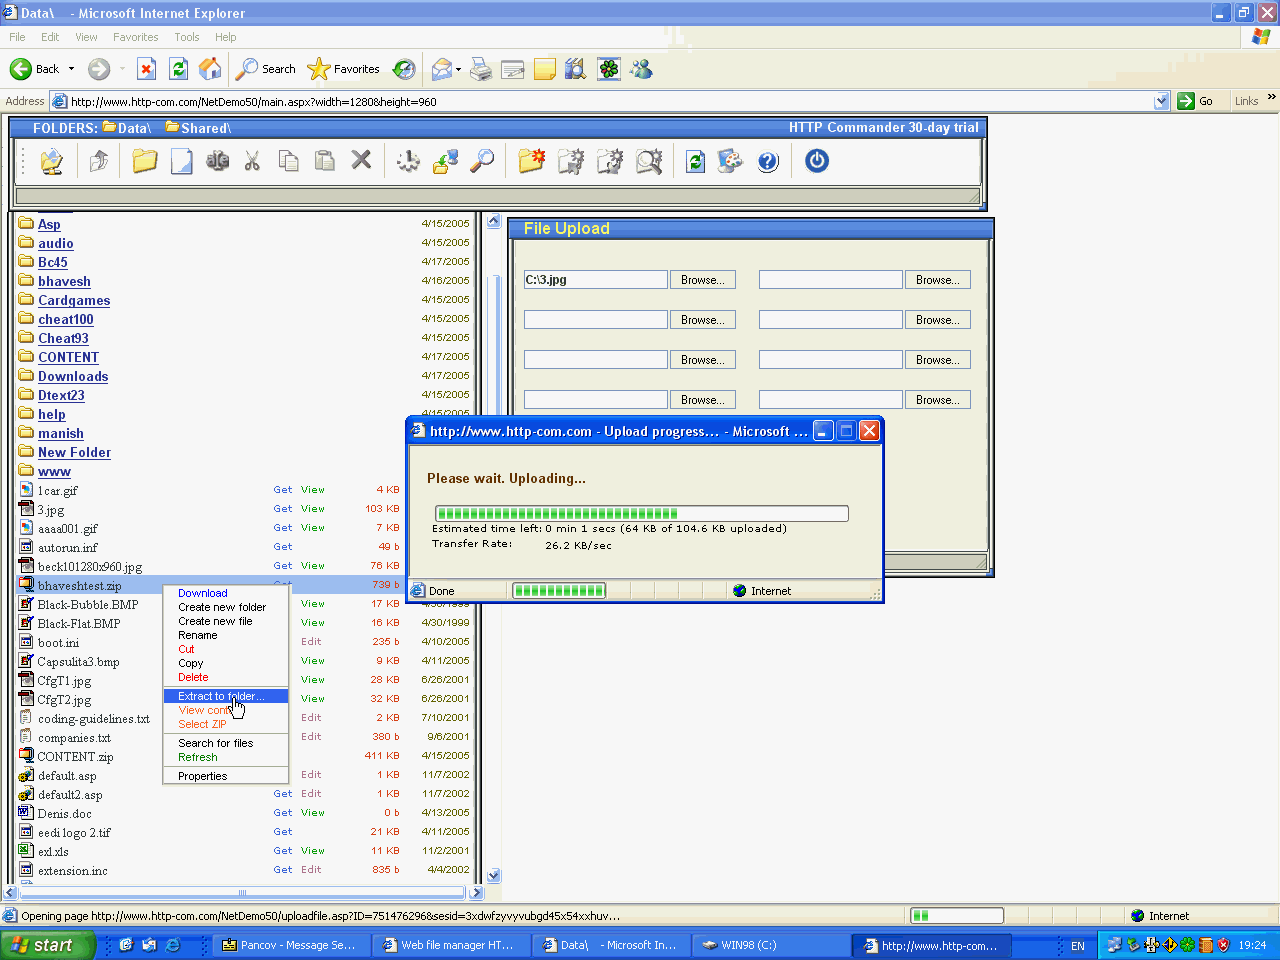
Task: Click the file list scroll down arrow
Action: (493, 875)
